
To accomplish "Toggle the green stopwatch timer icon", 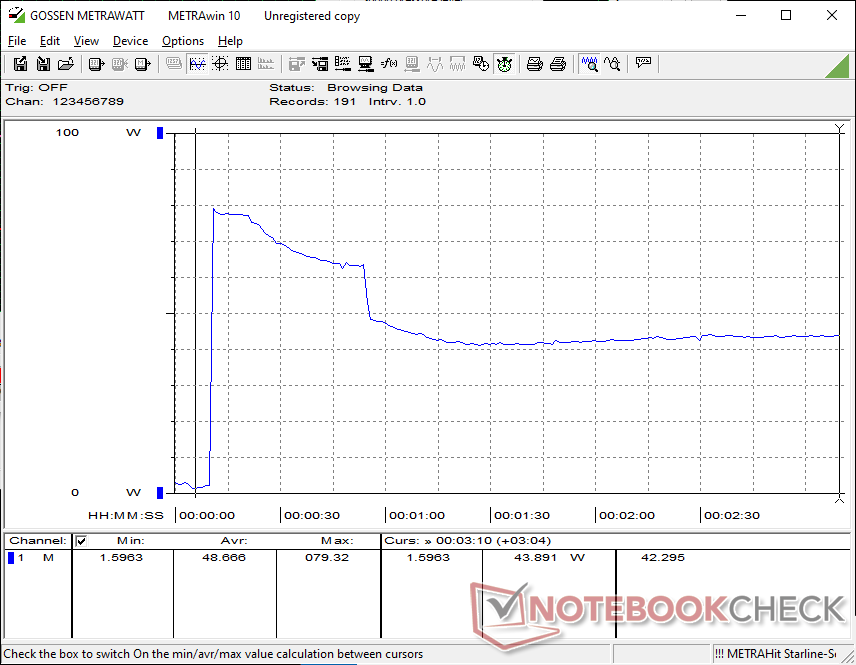I will coord(505,64).
